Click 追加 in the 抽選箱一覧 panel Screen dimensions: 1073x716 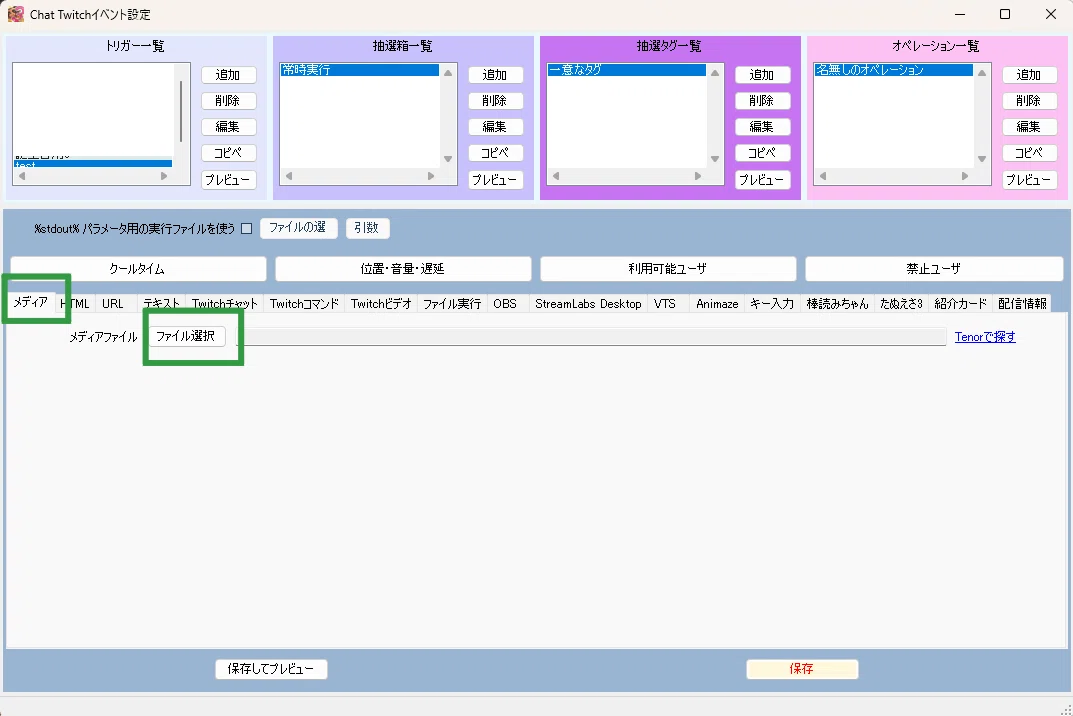(495, 75)
